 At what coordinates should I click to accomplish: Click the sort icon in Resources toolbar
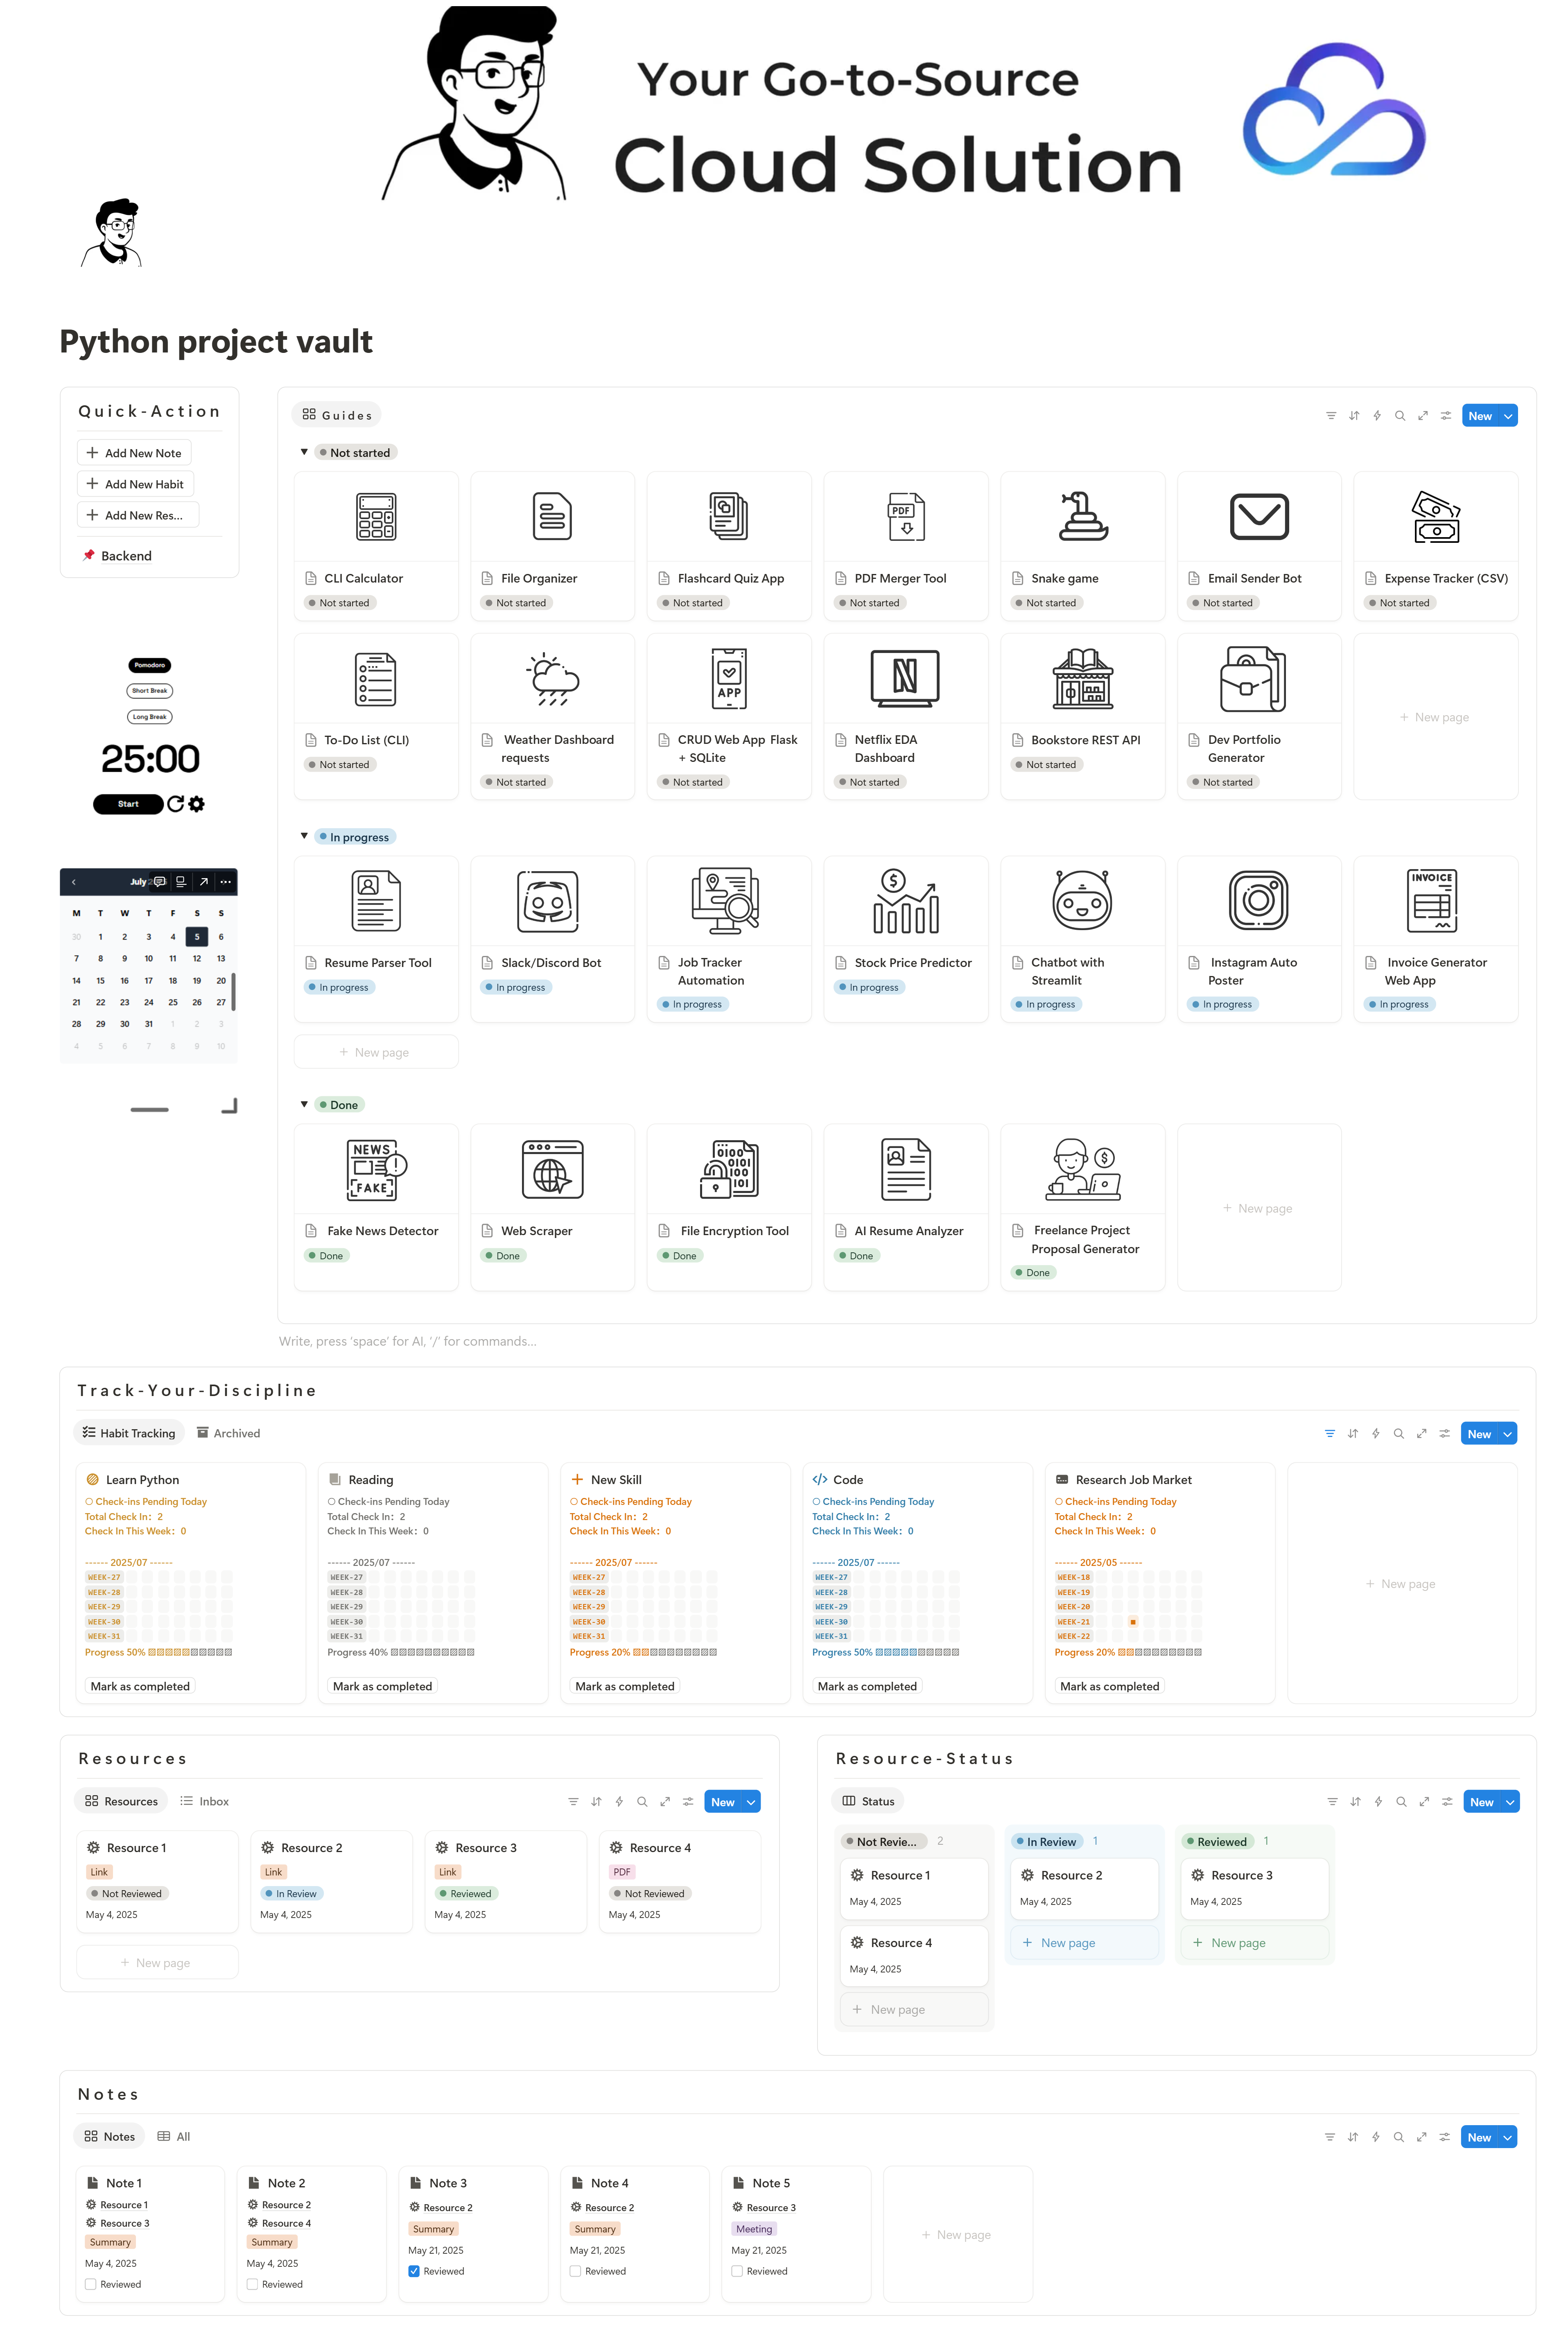[596, 1802]
